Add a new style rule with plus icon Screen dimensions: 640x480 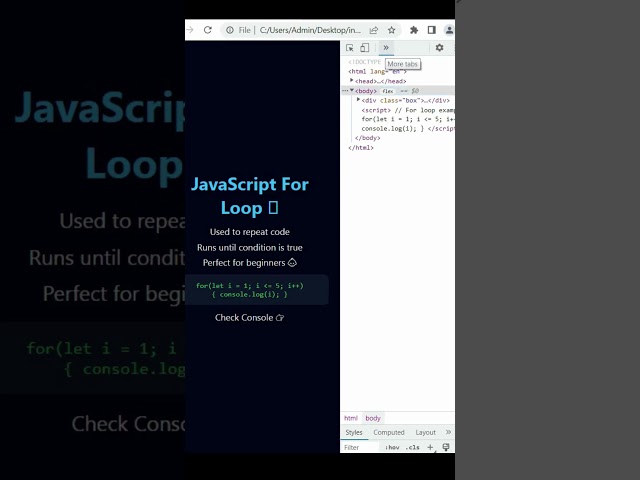(430, 447)
